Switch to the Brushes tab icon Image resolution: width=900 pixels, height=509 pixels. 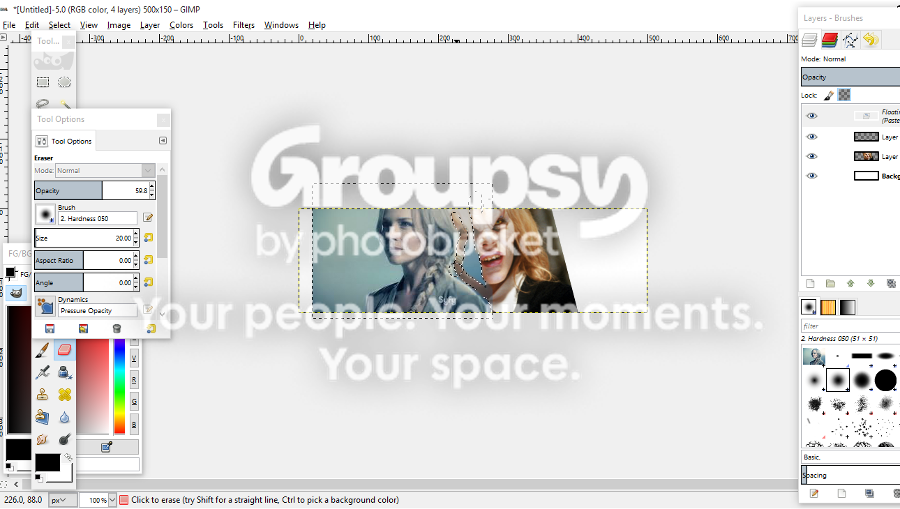pyautogui.click(x=809, y=307)
